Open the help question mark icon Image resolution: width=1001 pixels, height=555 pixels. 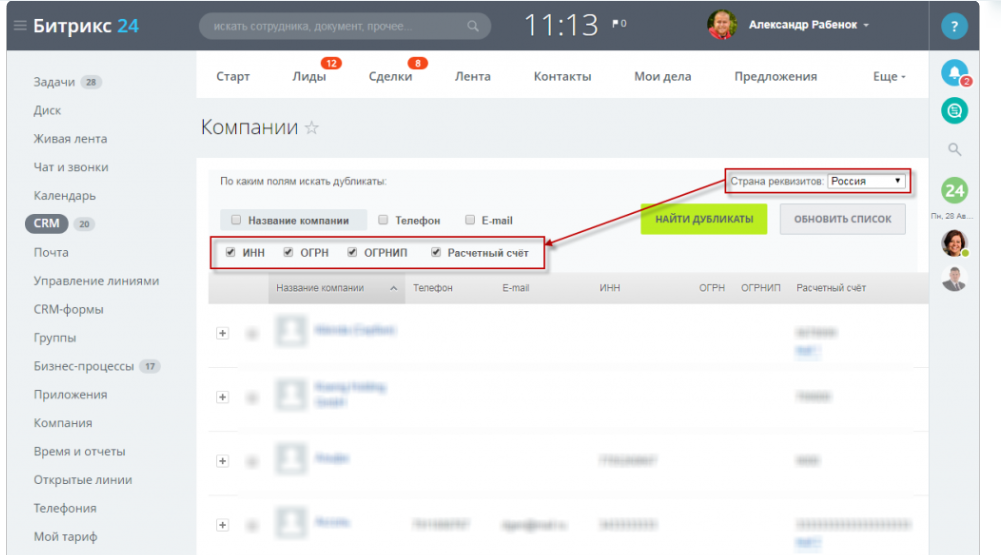[954, 26]
